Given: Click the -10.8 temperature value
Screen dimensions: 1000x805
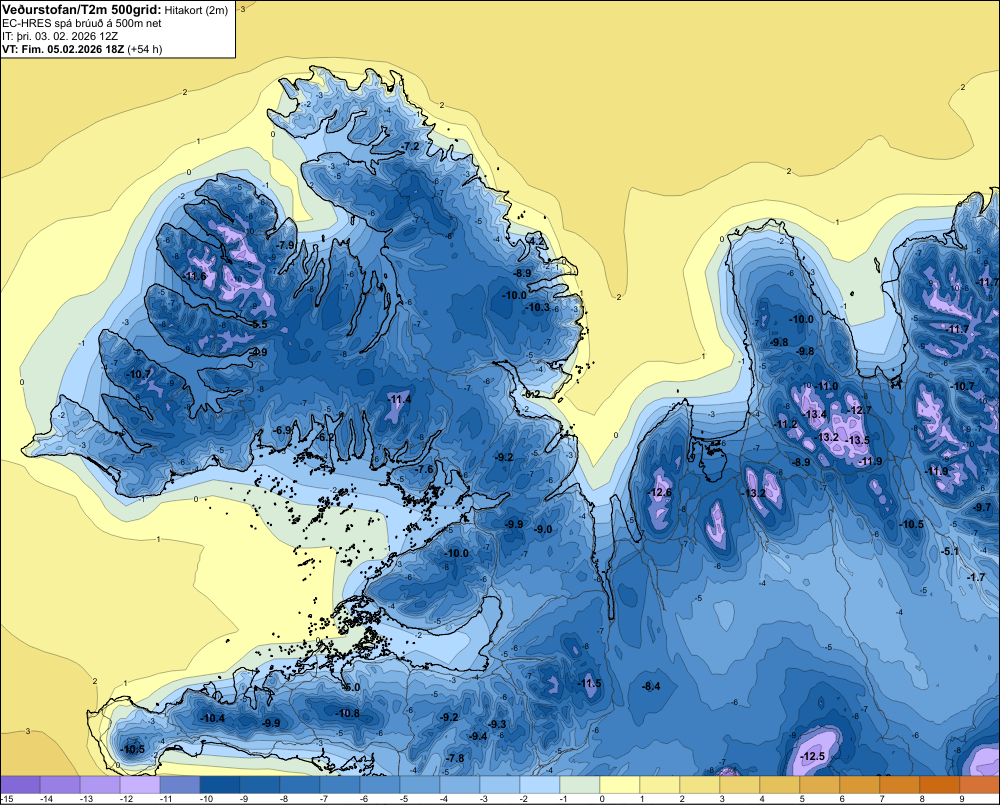Looking at the screenshot, I should tap(348, 714).
